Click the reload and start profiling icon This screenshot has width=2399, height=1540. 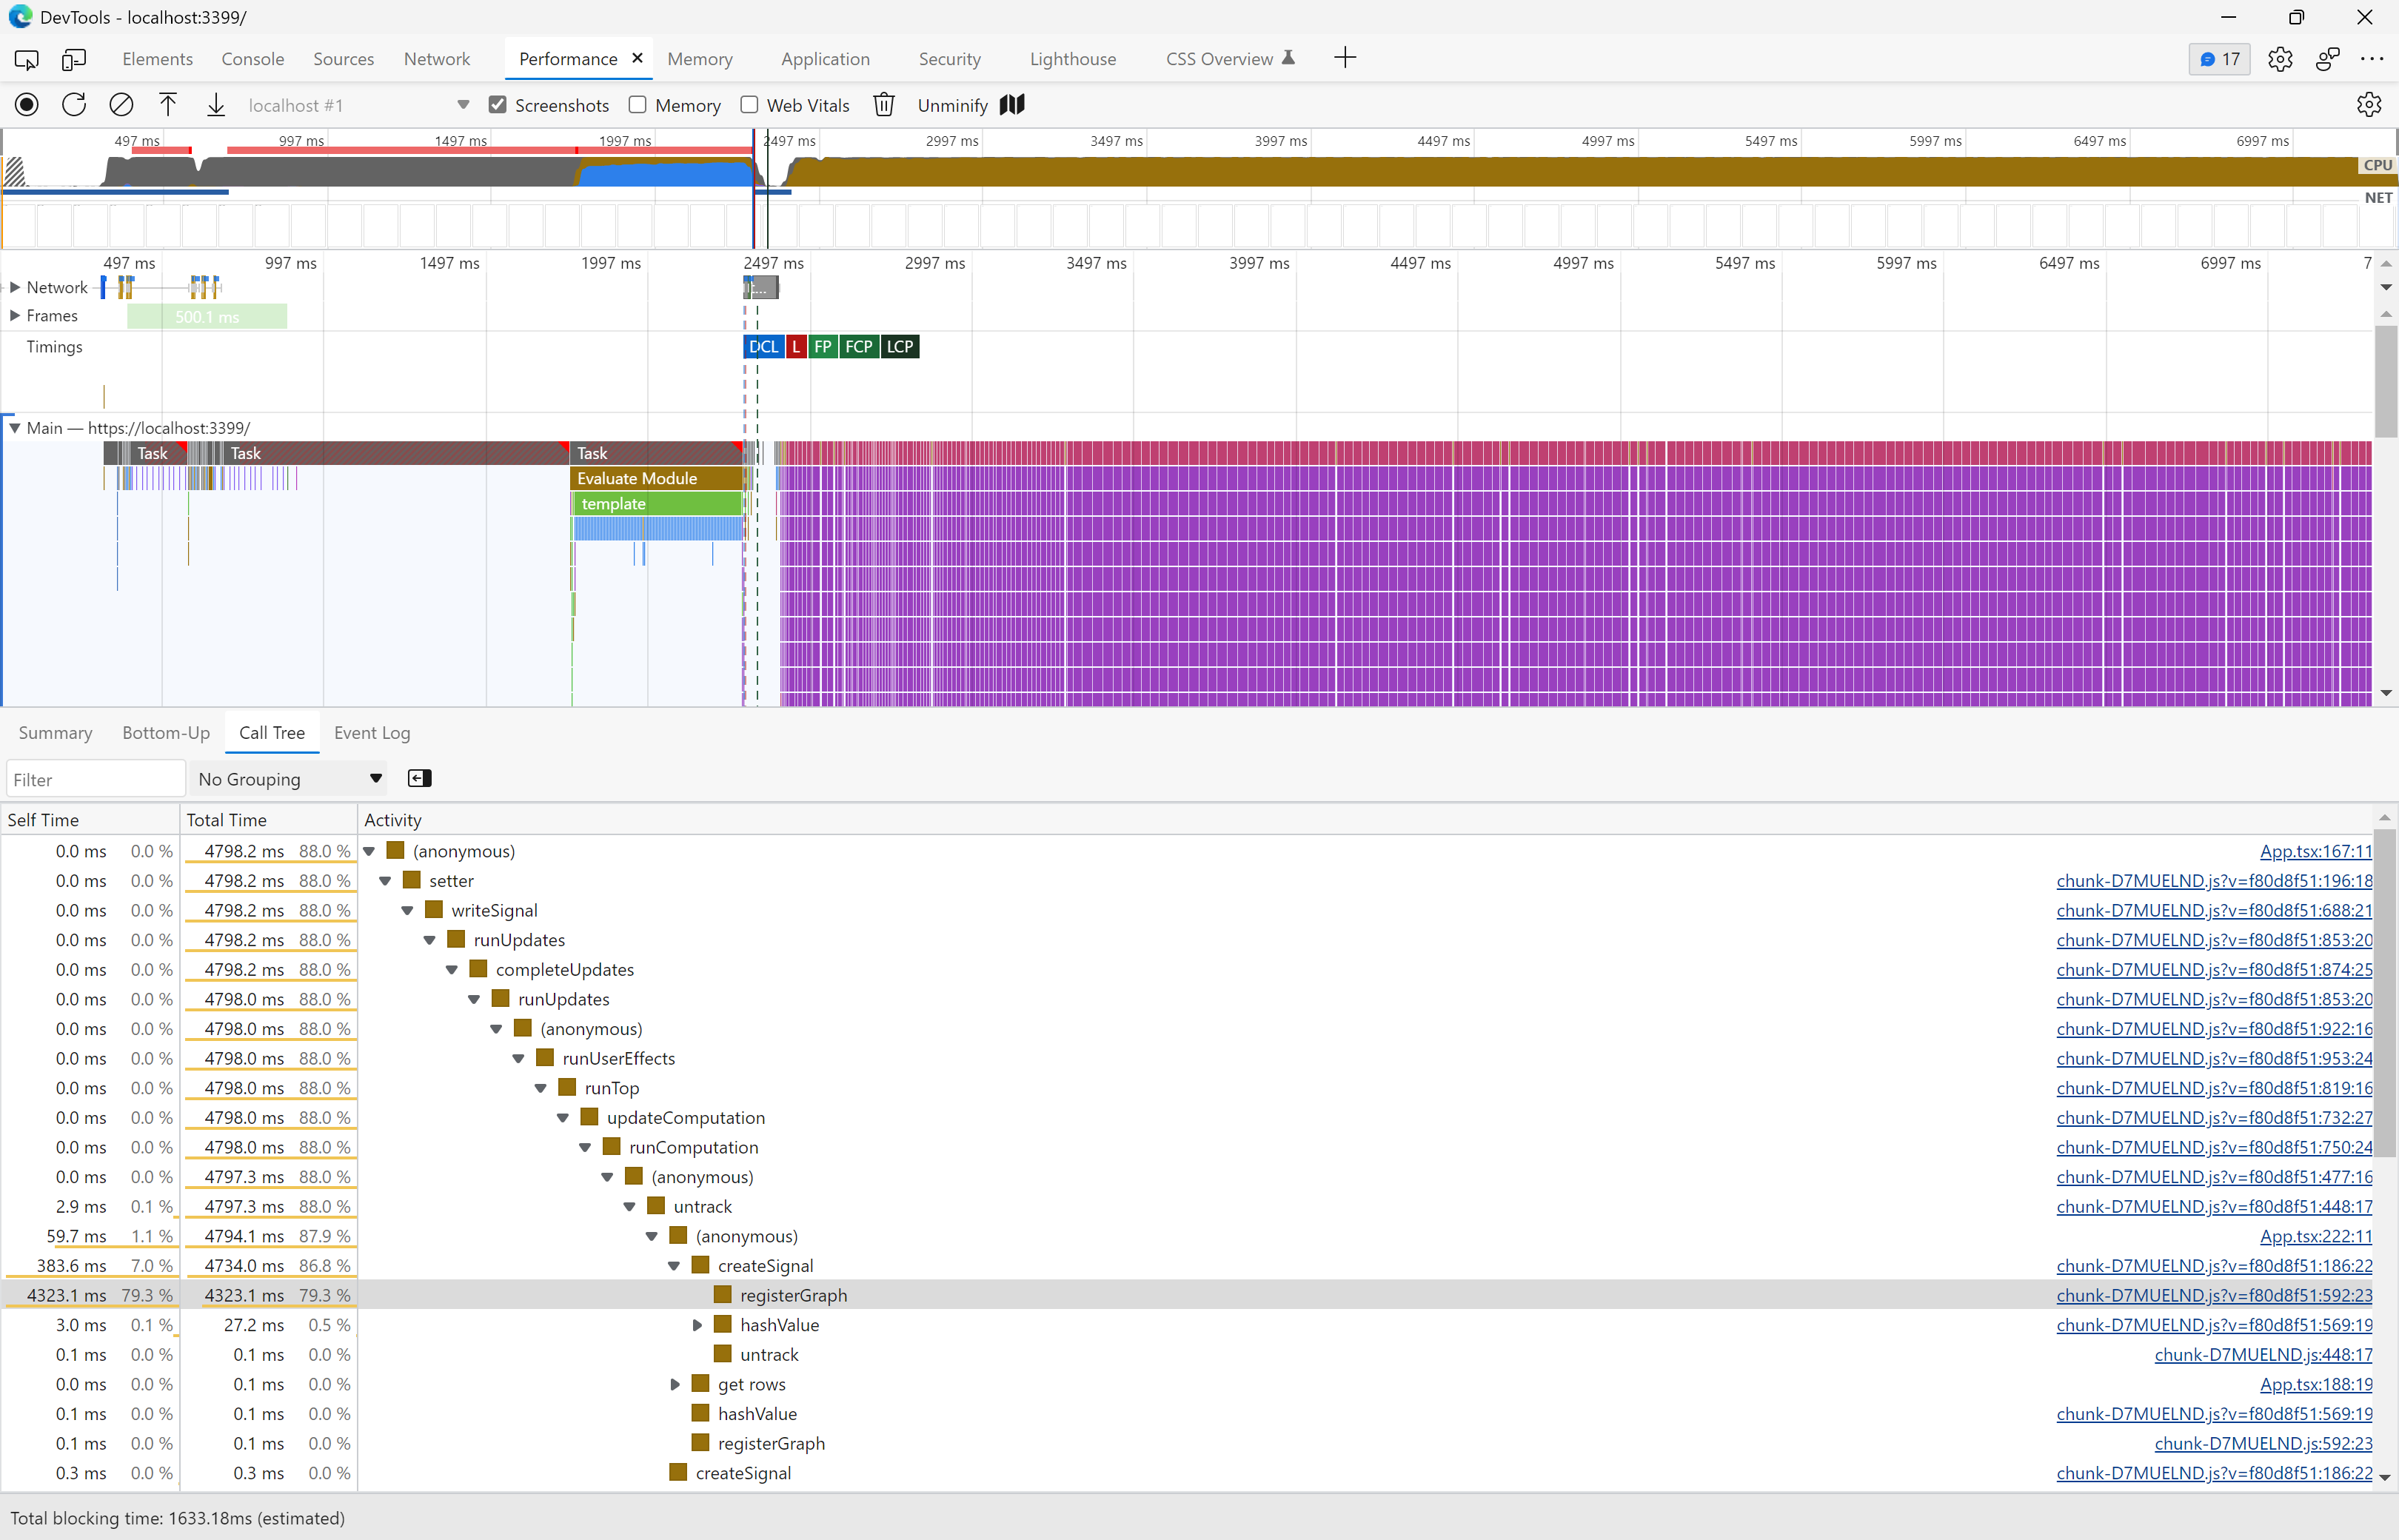tap(74, 105)
